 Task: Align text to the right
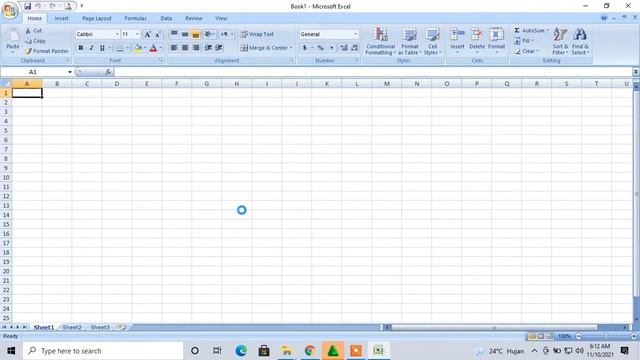click(196, 48)
